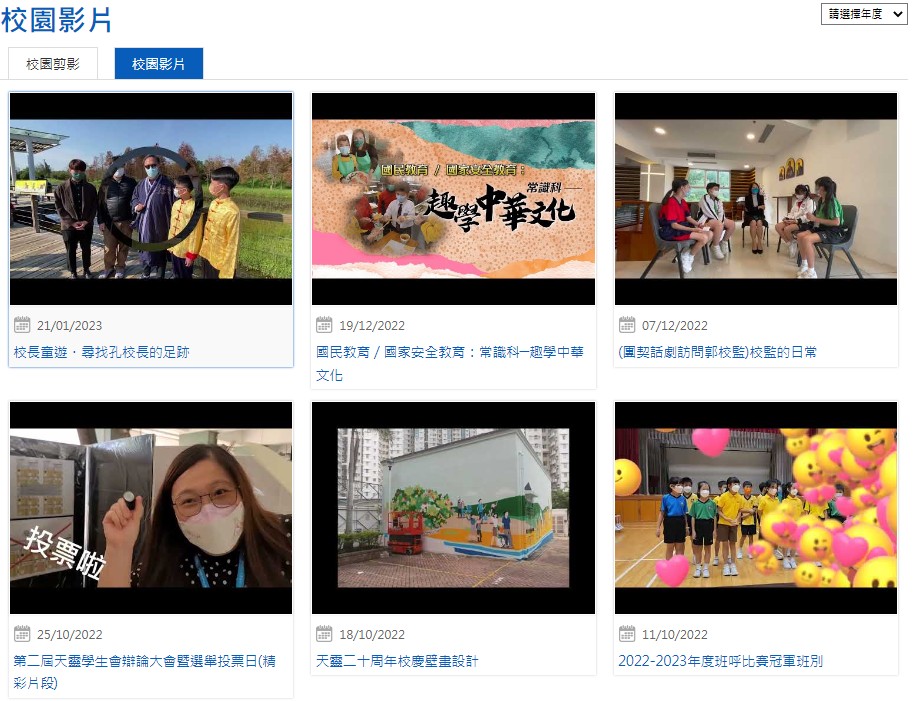
Task: Play the 投票啦 video thumbnail
Action: point(151,508)
